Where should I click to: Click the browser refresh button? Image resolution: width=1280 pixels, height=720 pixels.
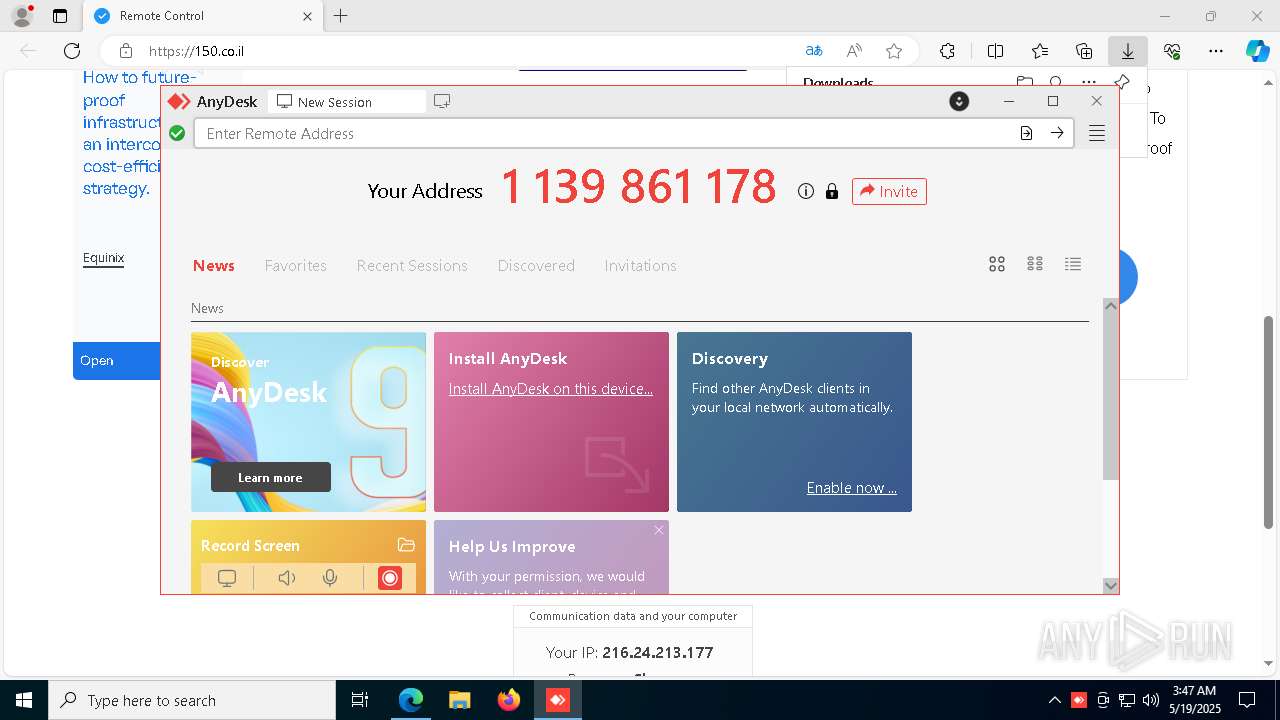pos(72,51)
